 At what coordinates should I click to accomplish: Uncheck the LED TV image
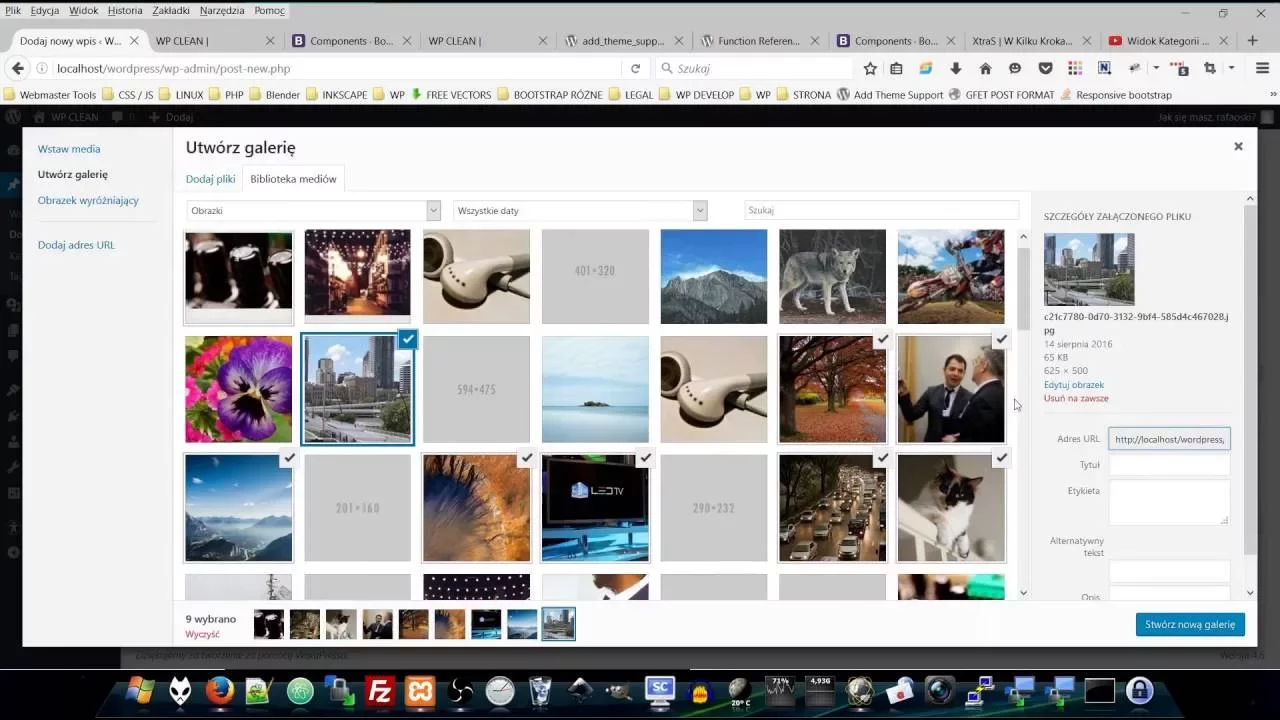point(645,458)
